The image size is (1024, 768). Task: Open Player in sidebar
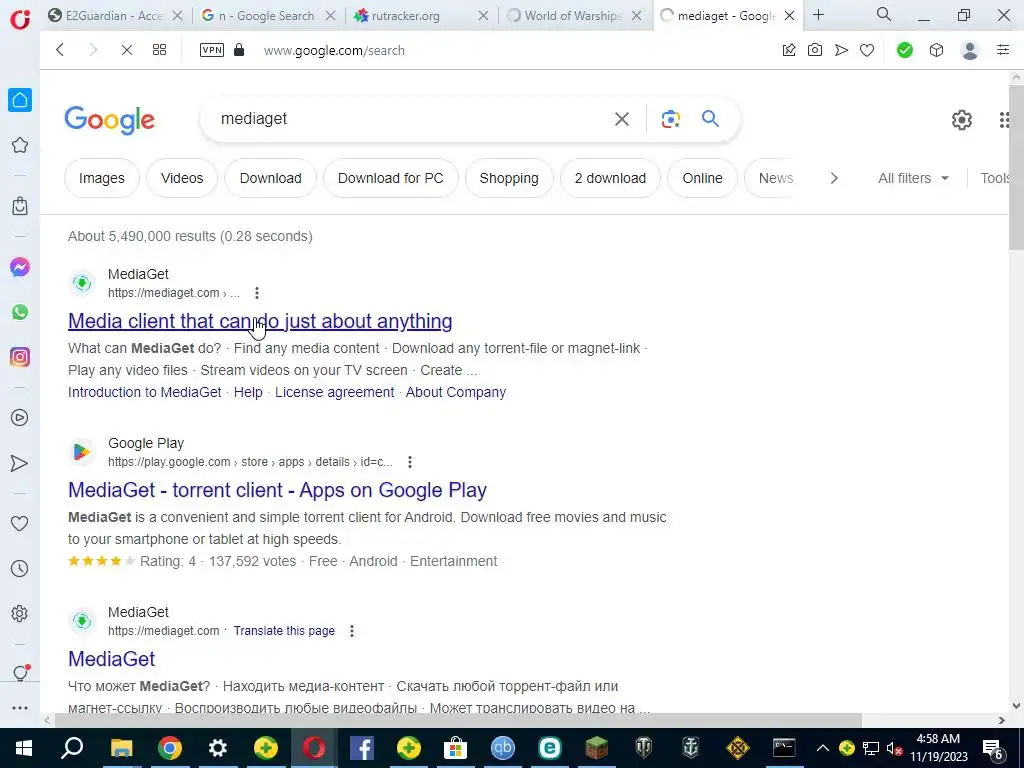coord(20,418)
